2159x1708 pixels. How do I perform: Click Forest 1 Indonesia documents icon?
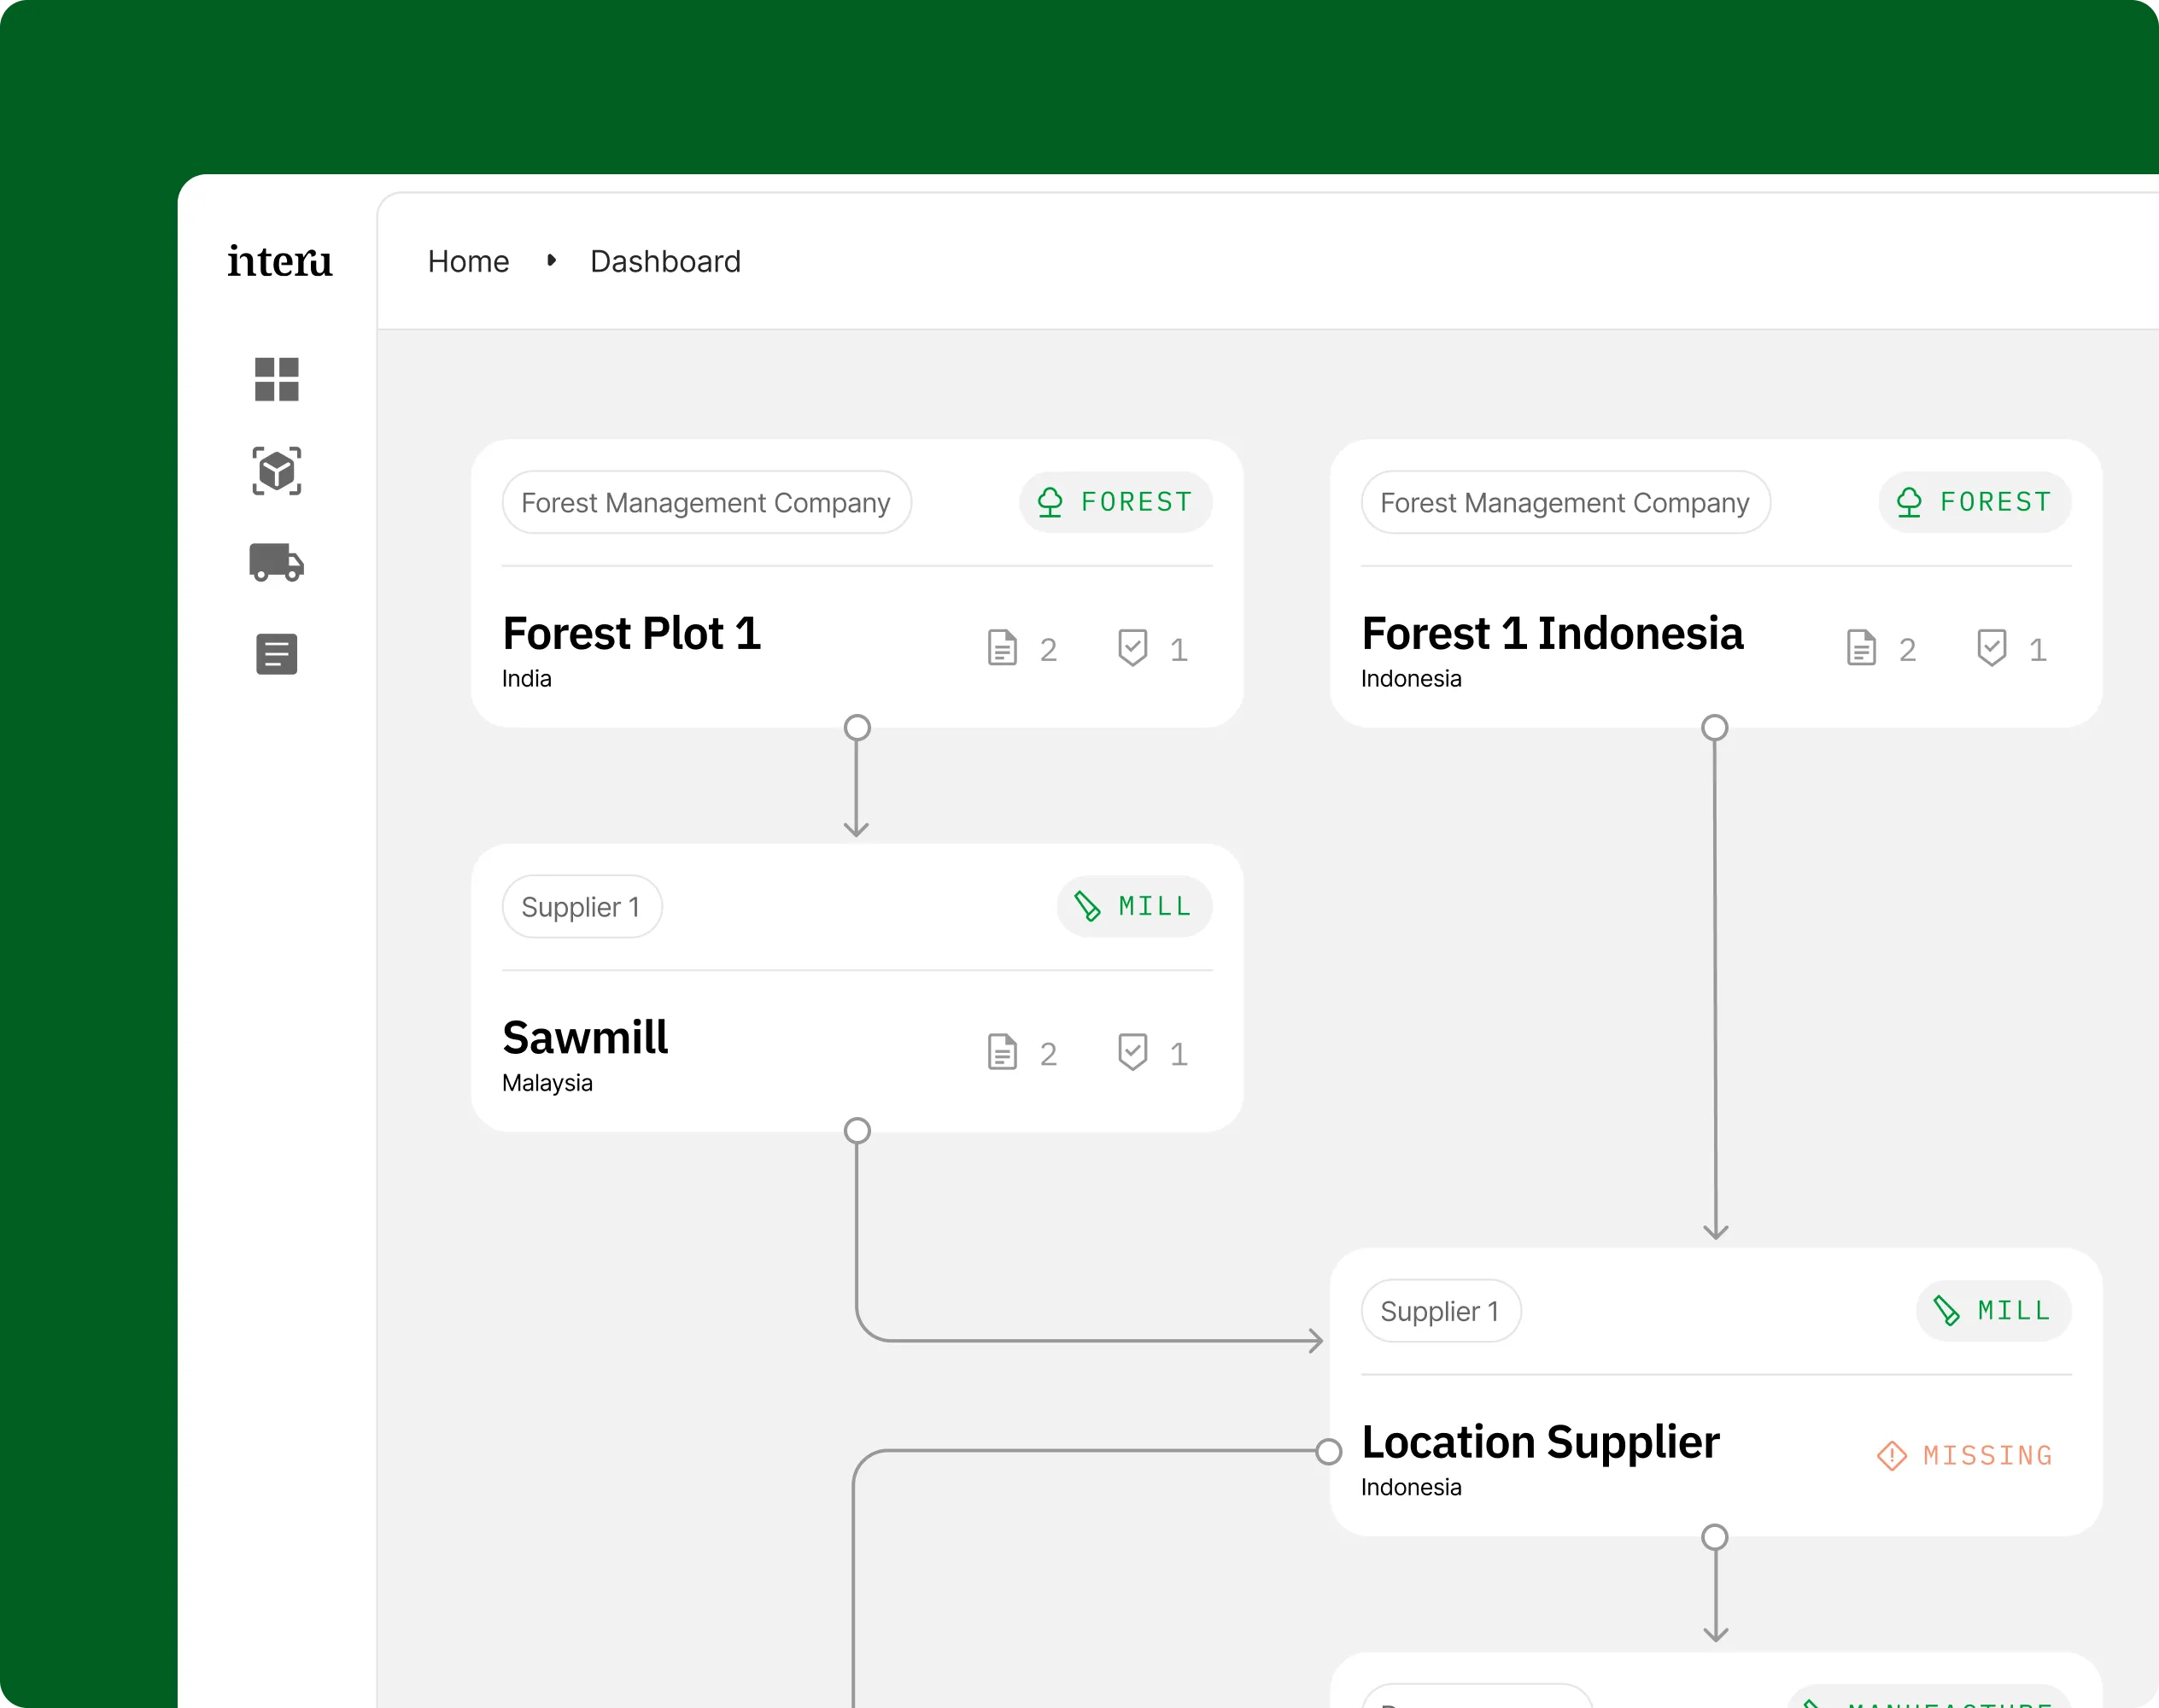[x=1861, y=648]
